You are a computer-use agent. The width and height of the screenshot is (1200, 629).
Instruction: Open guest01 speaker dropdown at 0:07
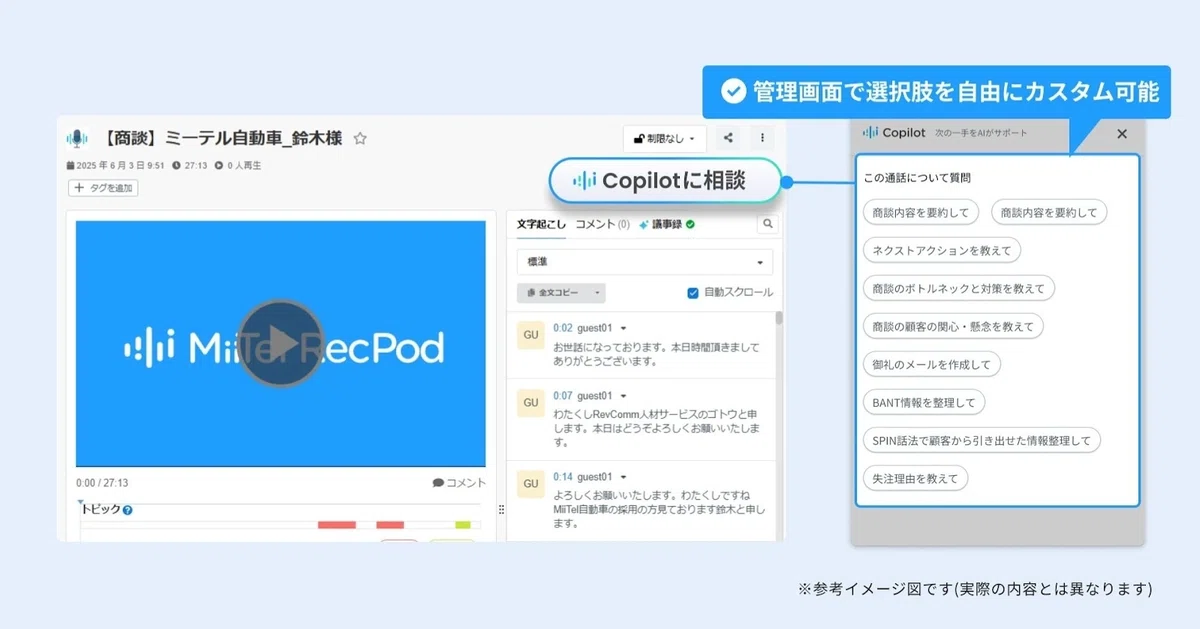624,396
